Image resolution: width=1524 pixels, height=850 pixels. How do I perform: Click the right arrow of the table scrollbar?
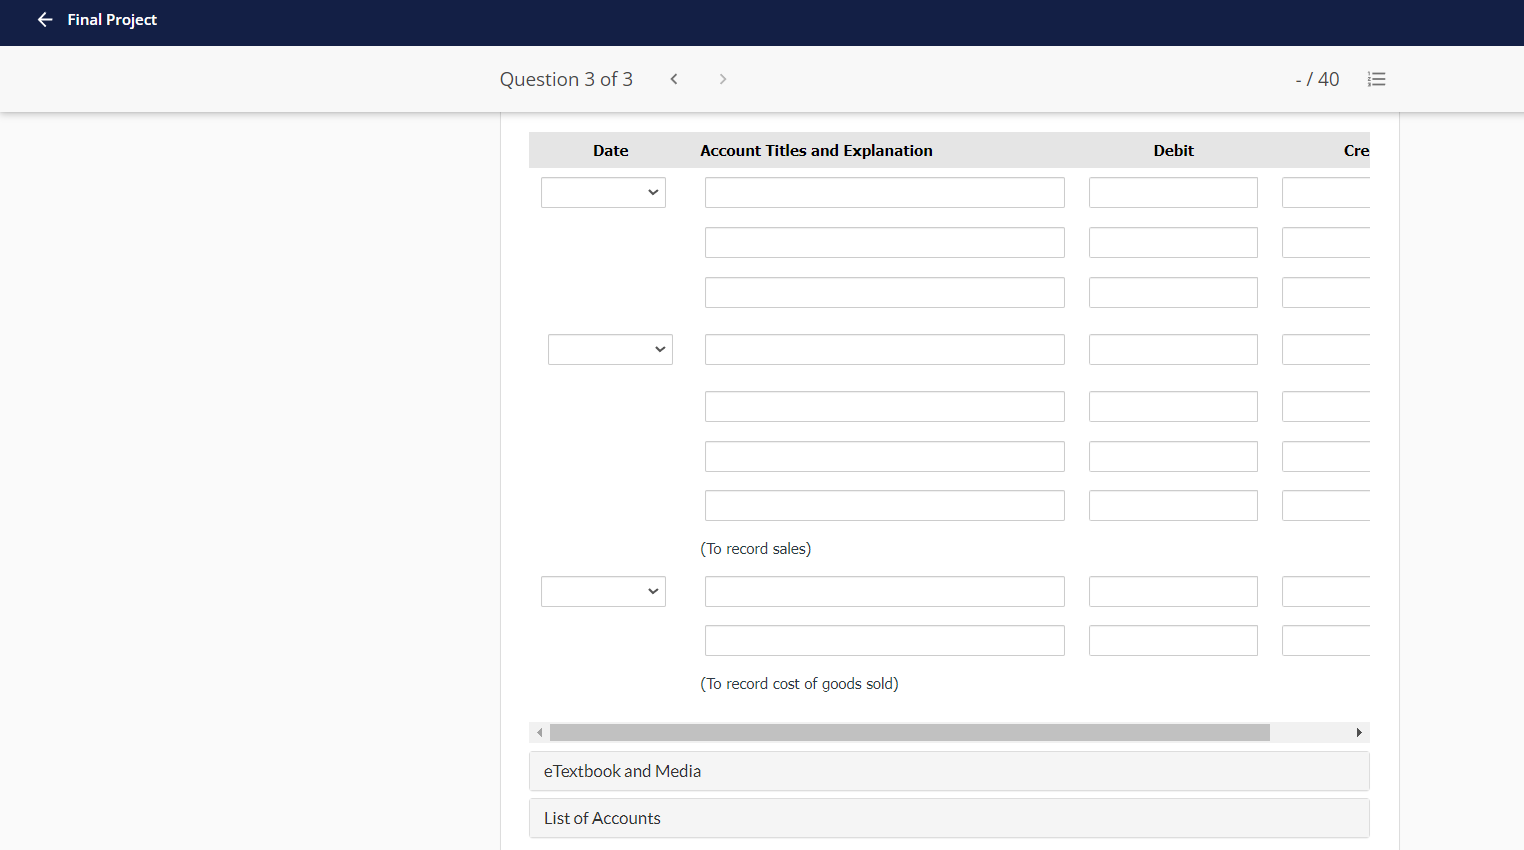pos(1359,732)
